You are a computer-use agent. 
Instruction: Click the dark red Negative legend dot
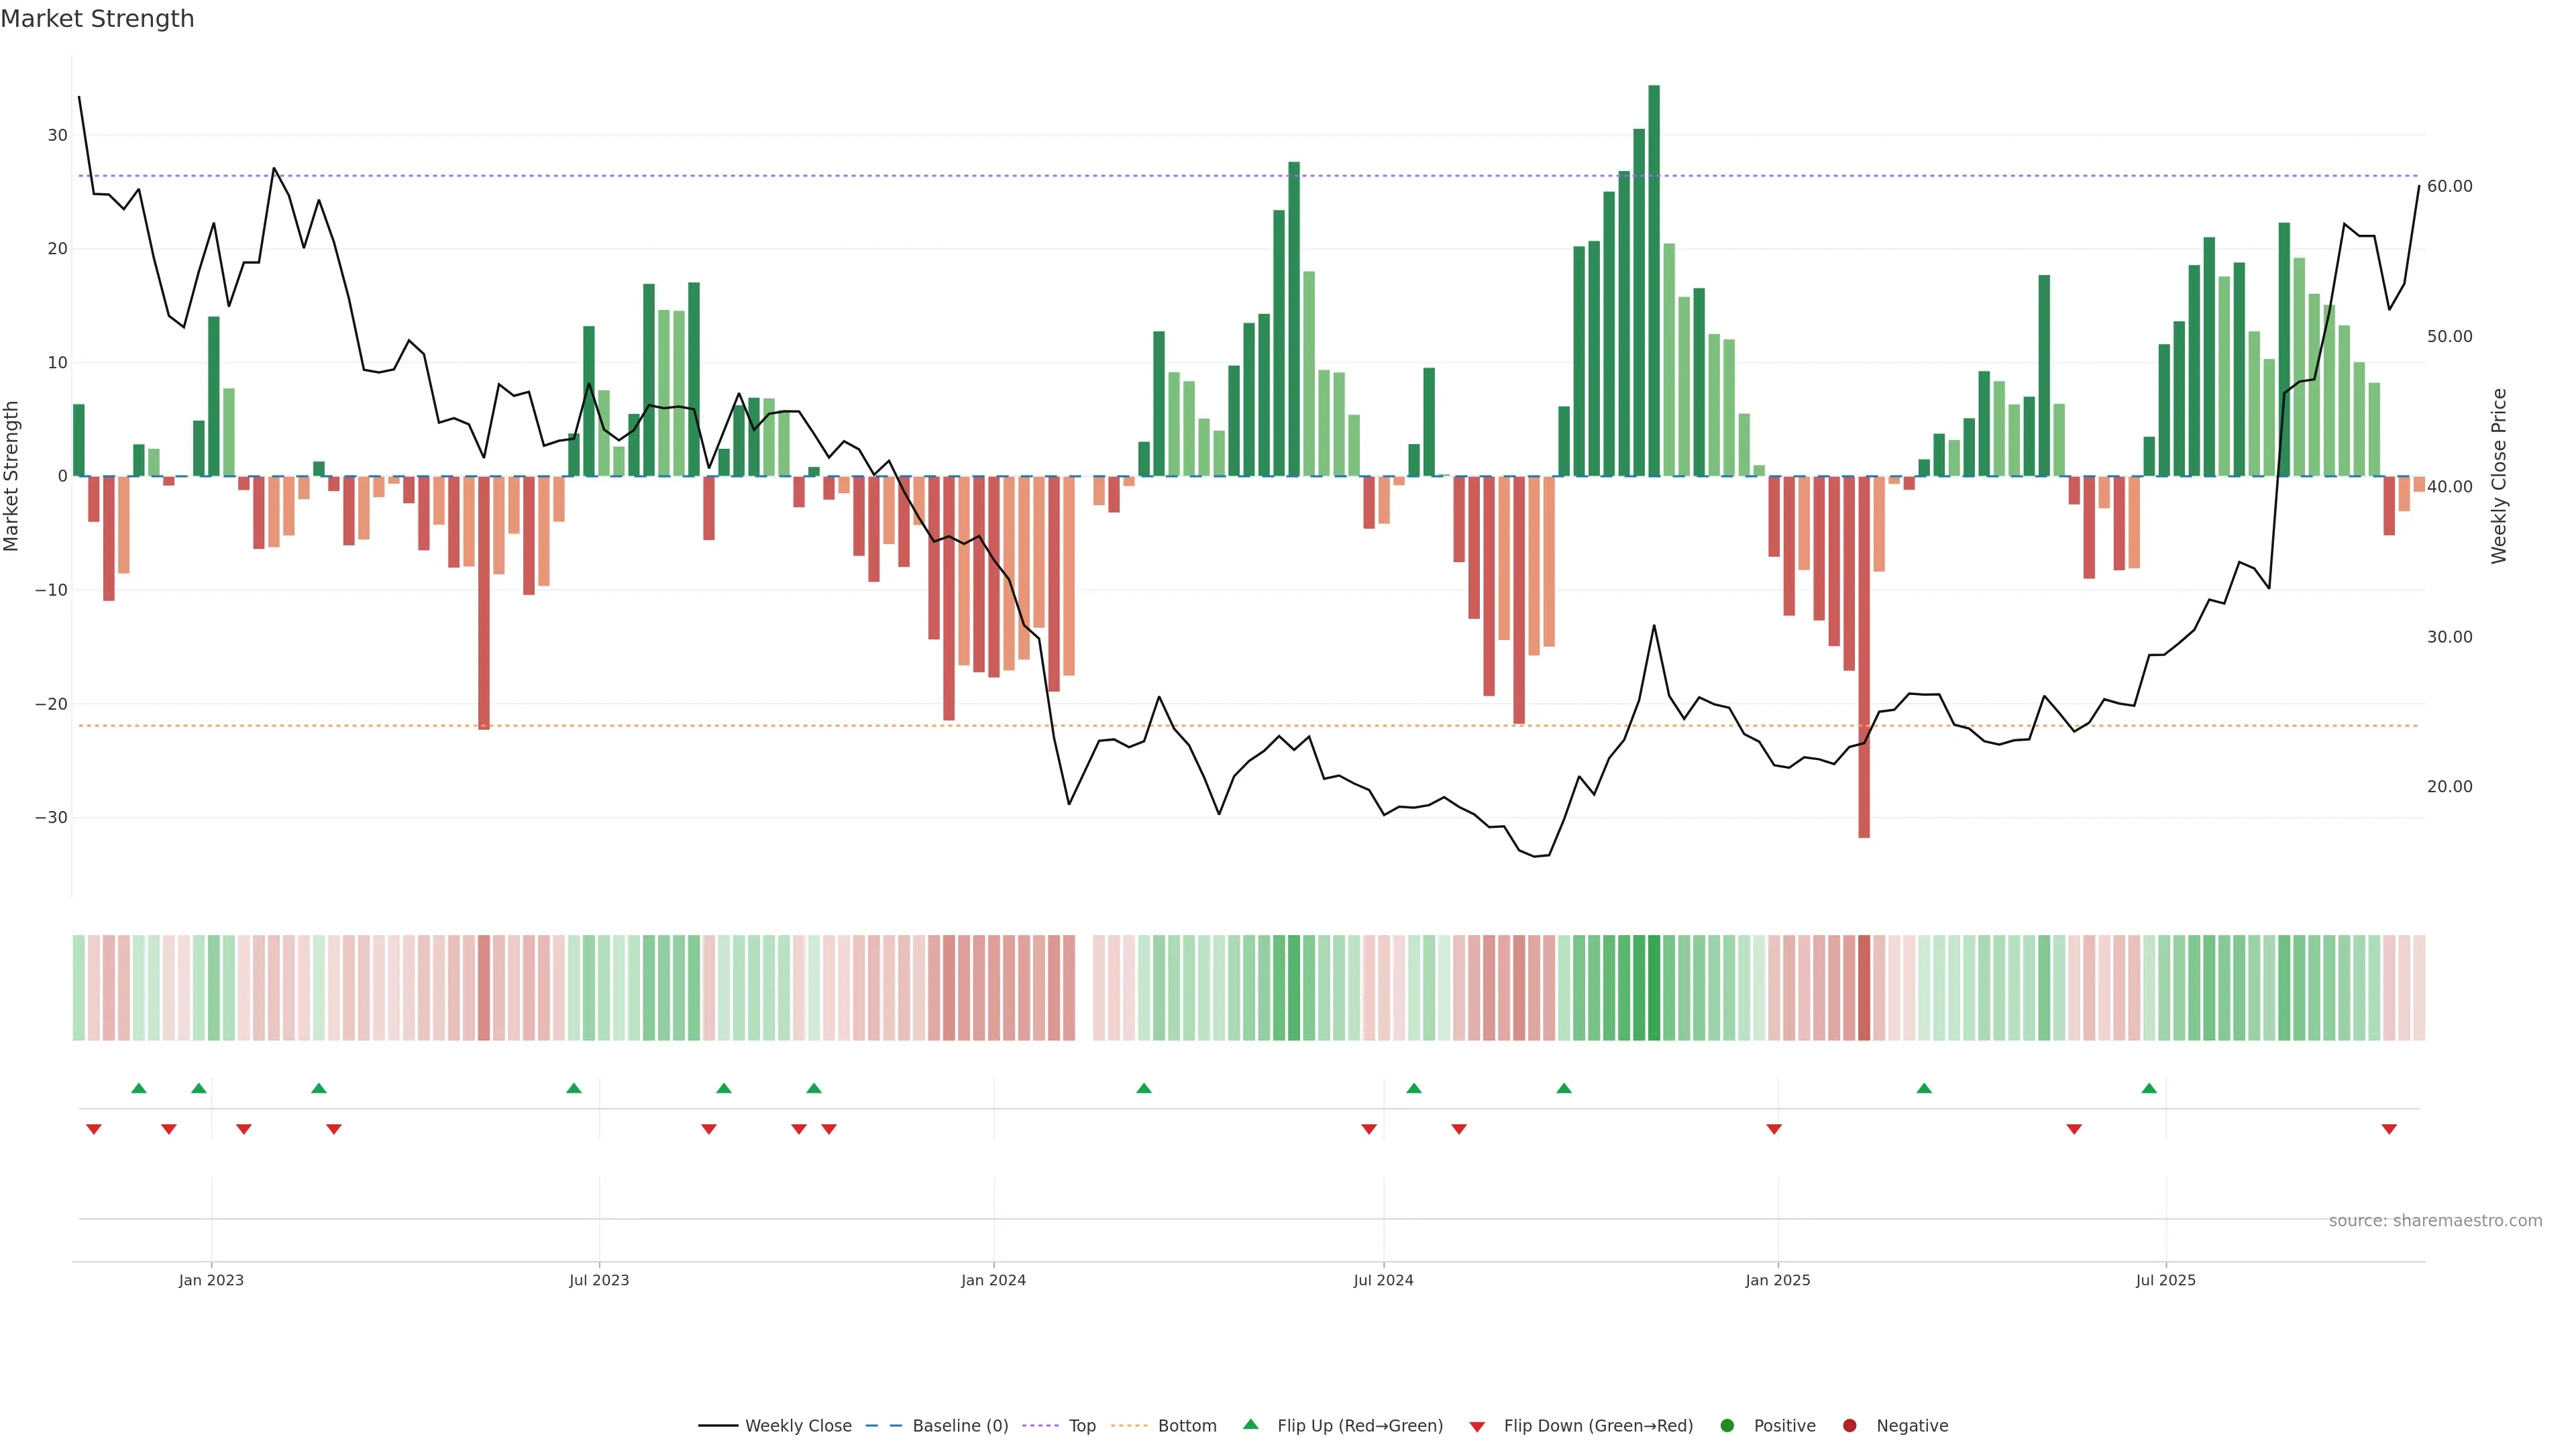point(1849,1426)
